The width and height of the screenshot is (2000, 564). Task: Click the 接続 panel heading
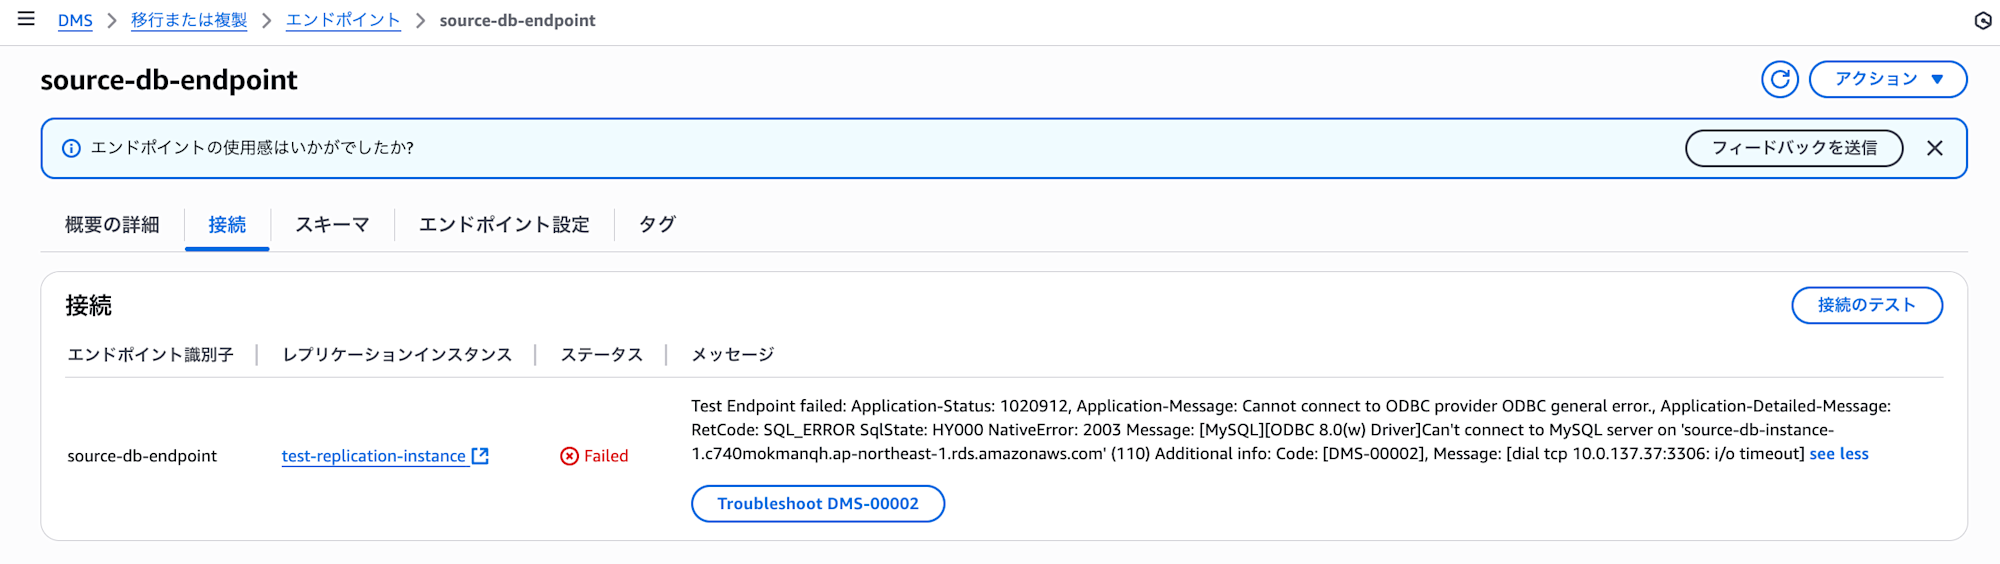(89, 306)
